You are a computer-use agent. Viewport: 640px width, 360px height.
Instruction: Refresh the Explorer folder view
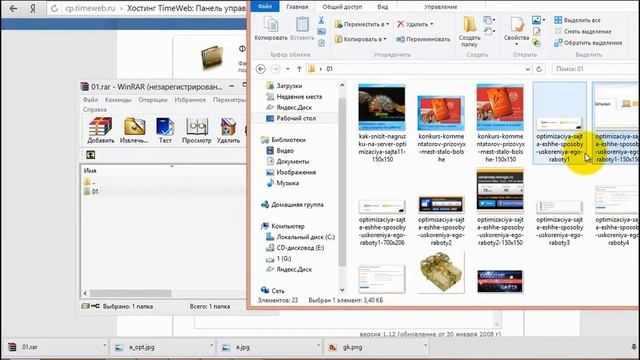[x=539, y=69]
